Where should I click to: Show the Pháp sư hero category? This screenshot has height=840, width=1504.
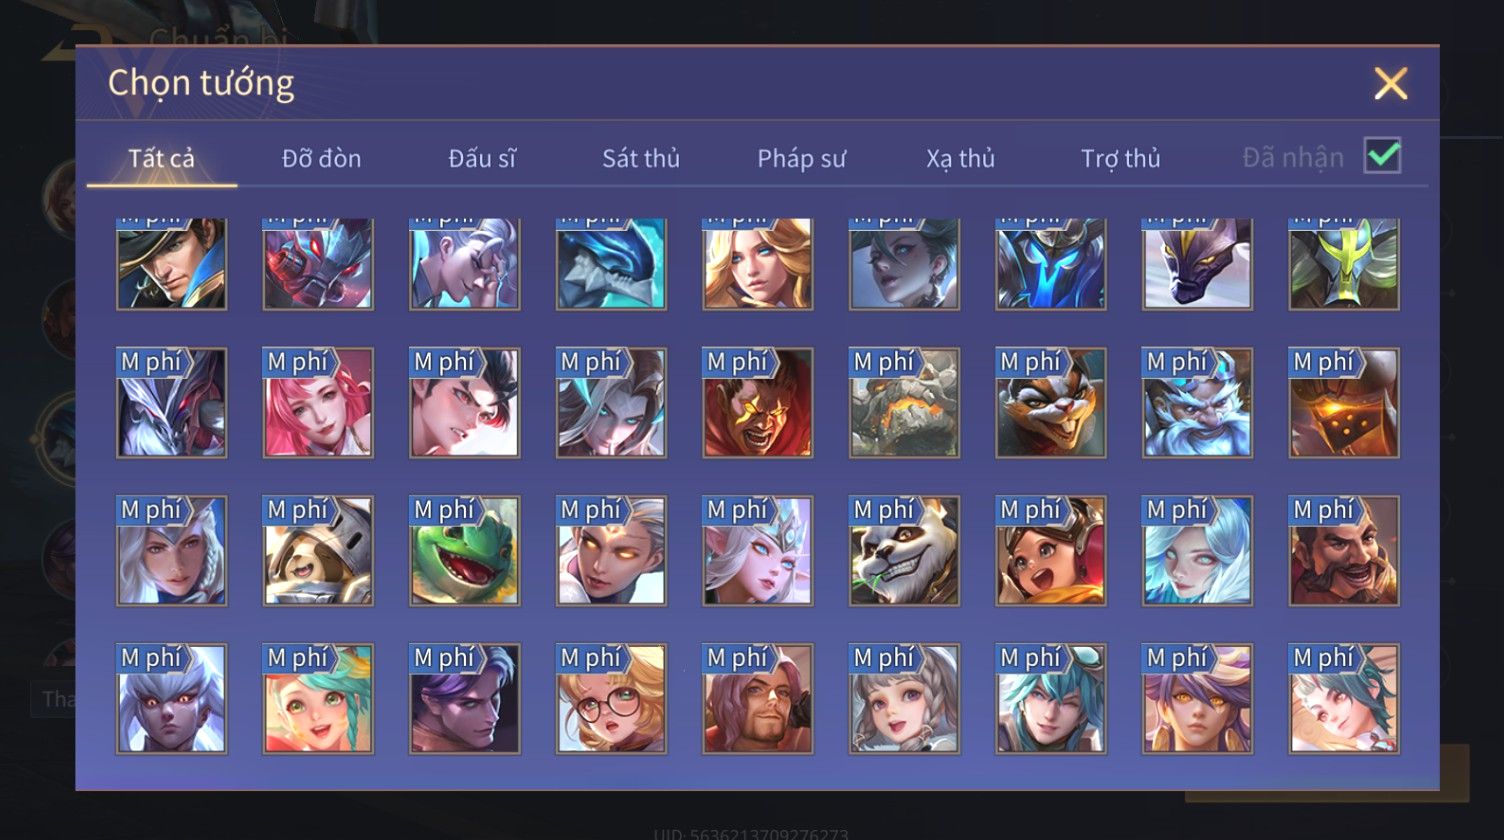[x=802, y=158]
